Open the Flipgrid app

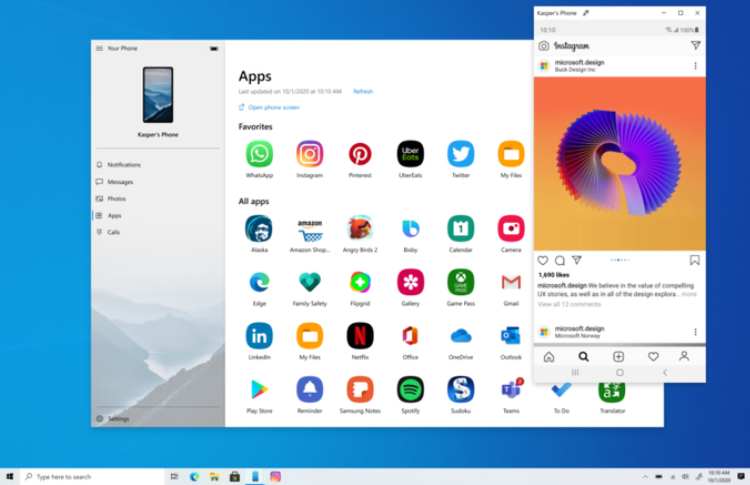tap(360, 282)
